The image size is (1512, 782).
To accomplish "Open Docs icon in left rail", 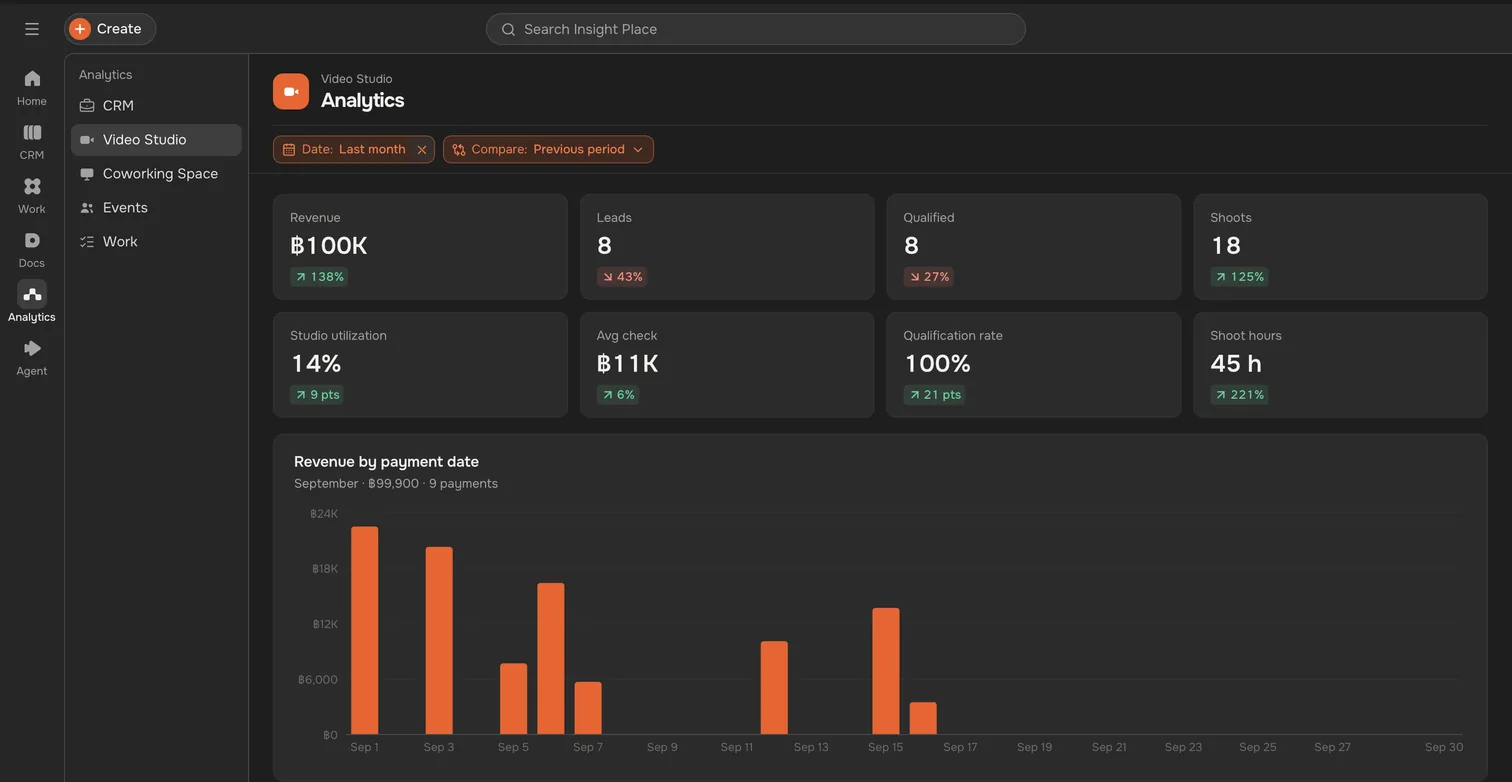I will click(x=32, y=249).
